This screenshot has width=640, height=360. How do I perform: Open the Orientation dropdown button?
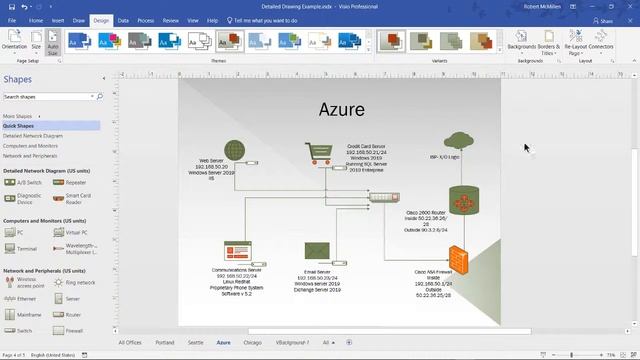pyautogui.click(x=14, y=42)
